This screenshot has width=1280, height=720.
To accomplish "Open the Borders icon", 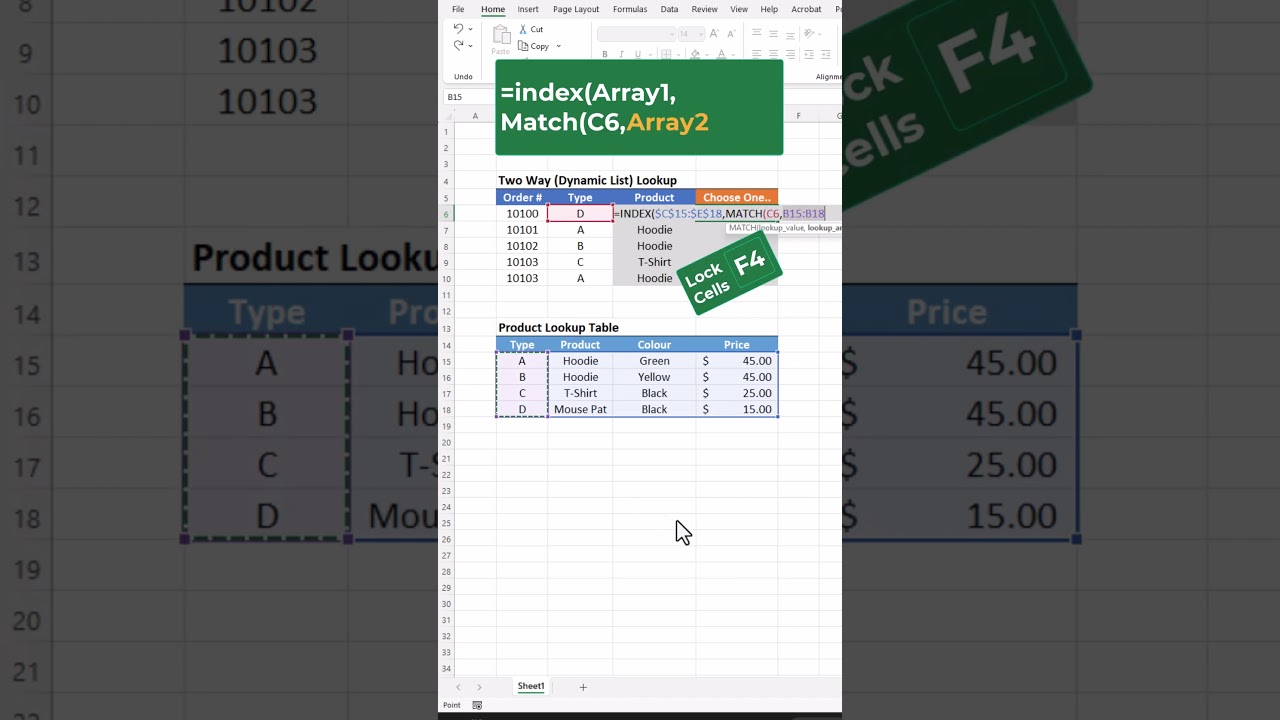I will pyautogui.click(x=666, y=54).
